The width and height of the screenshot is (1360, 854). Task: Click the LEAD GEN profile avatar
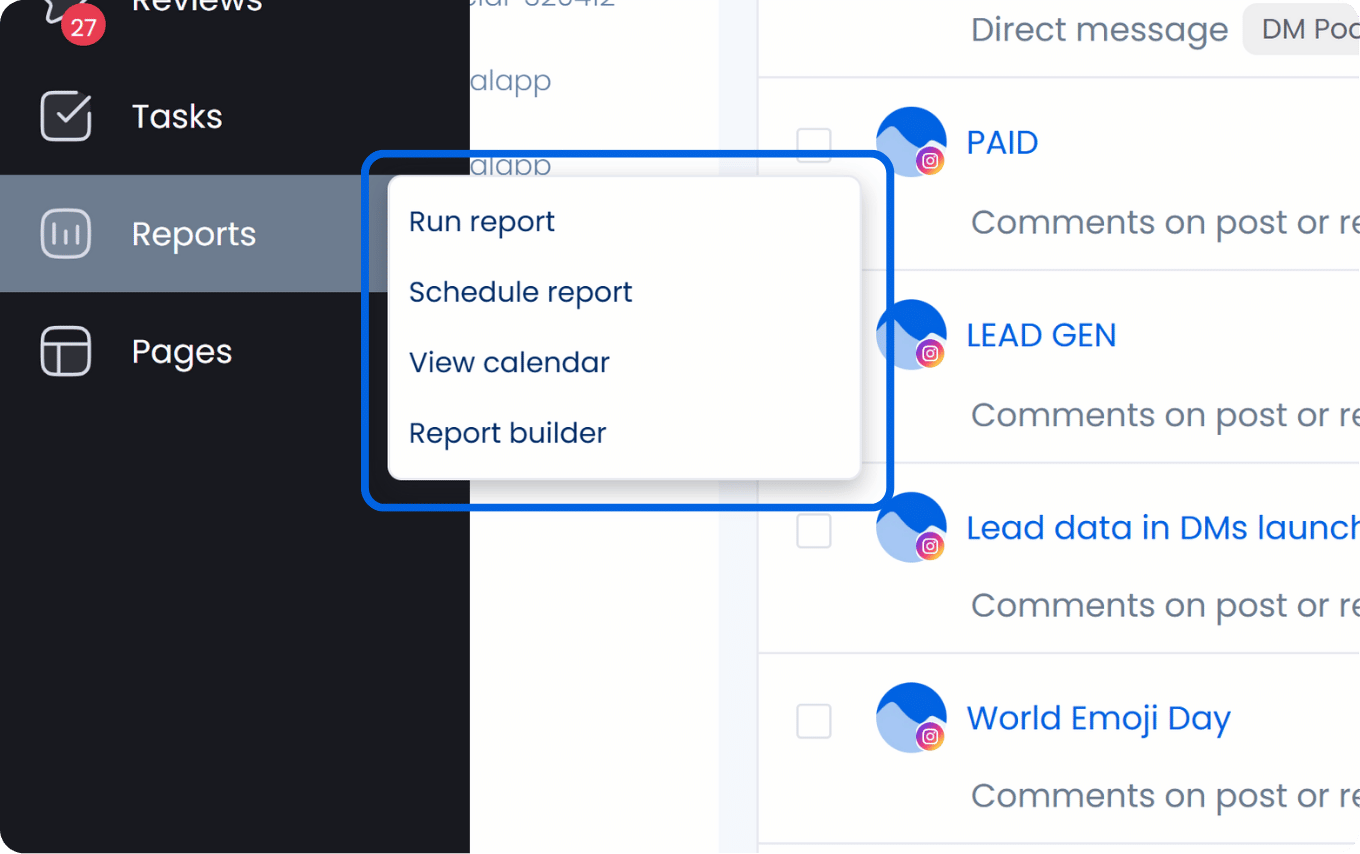[911, 334]
